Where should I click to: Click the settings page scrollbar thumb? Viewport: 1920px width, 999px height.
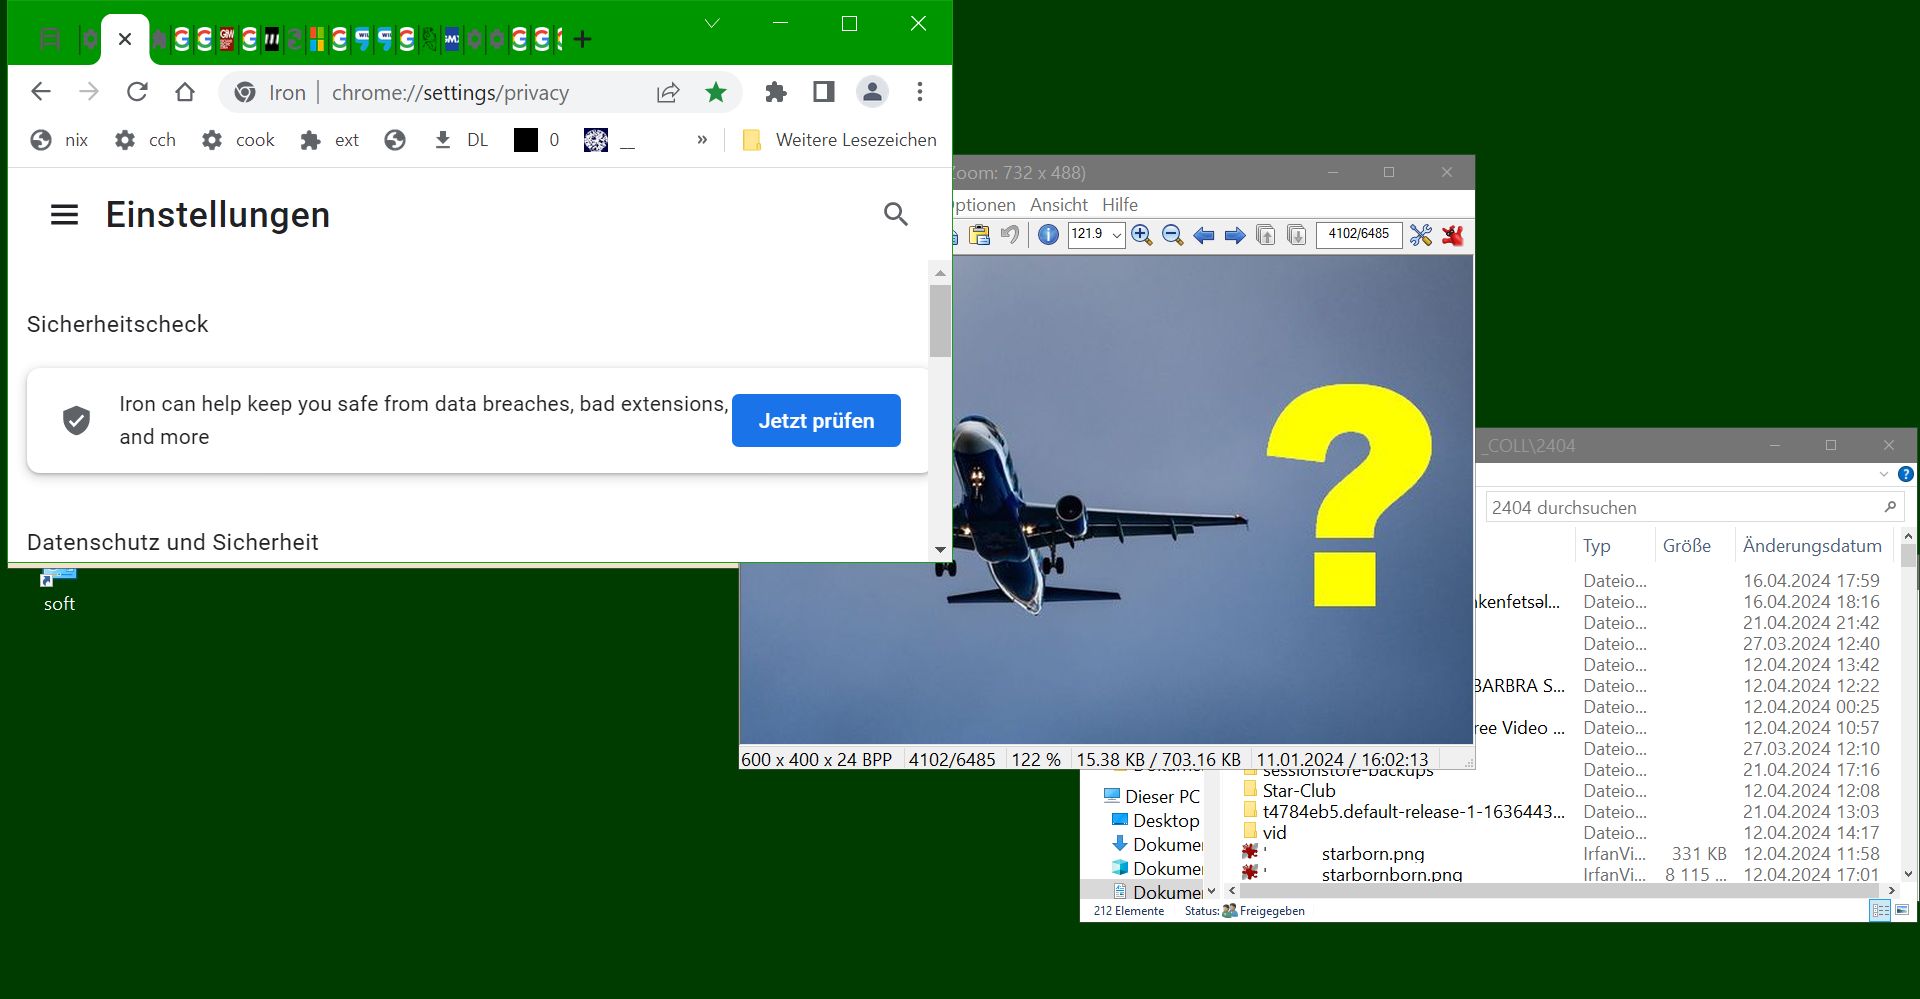(940, 321)
